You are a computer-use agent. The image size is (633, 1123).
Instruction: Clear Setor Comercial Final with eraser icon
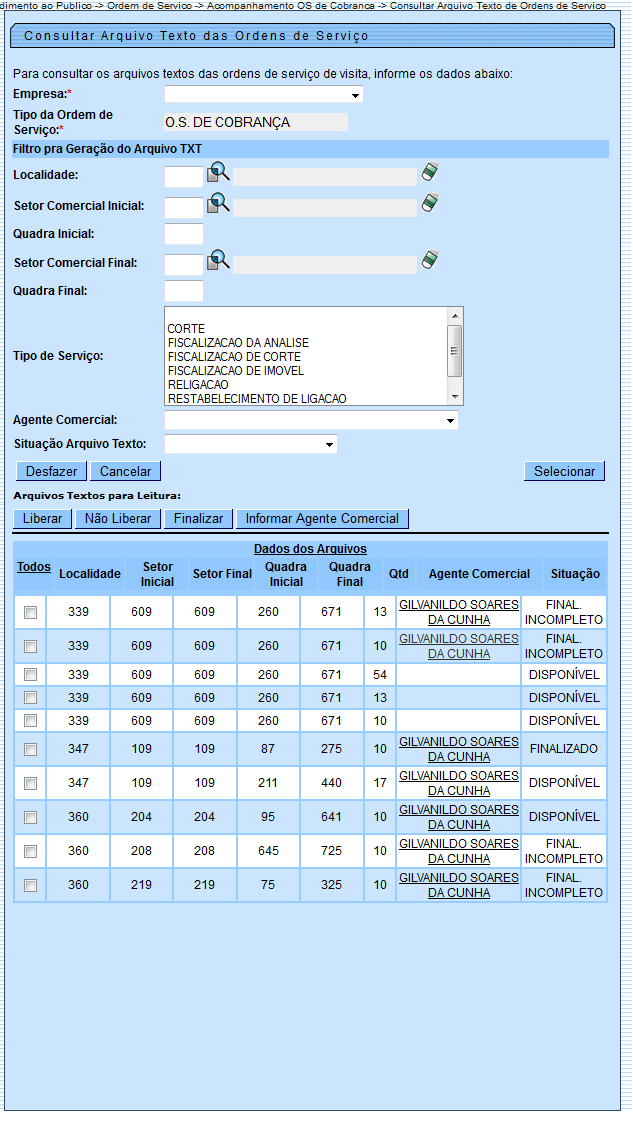pos(430,260)
